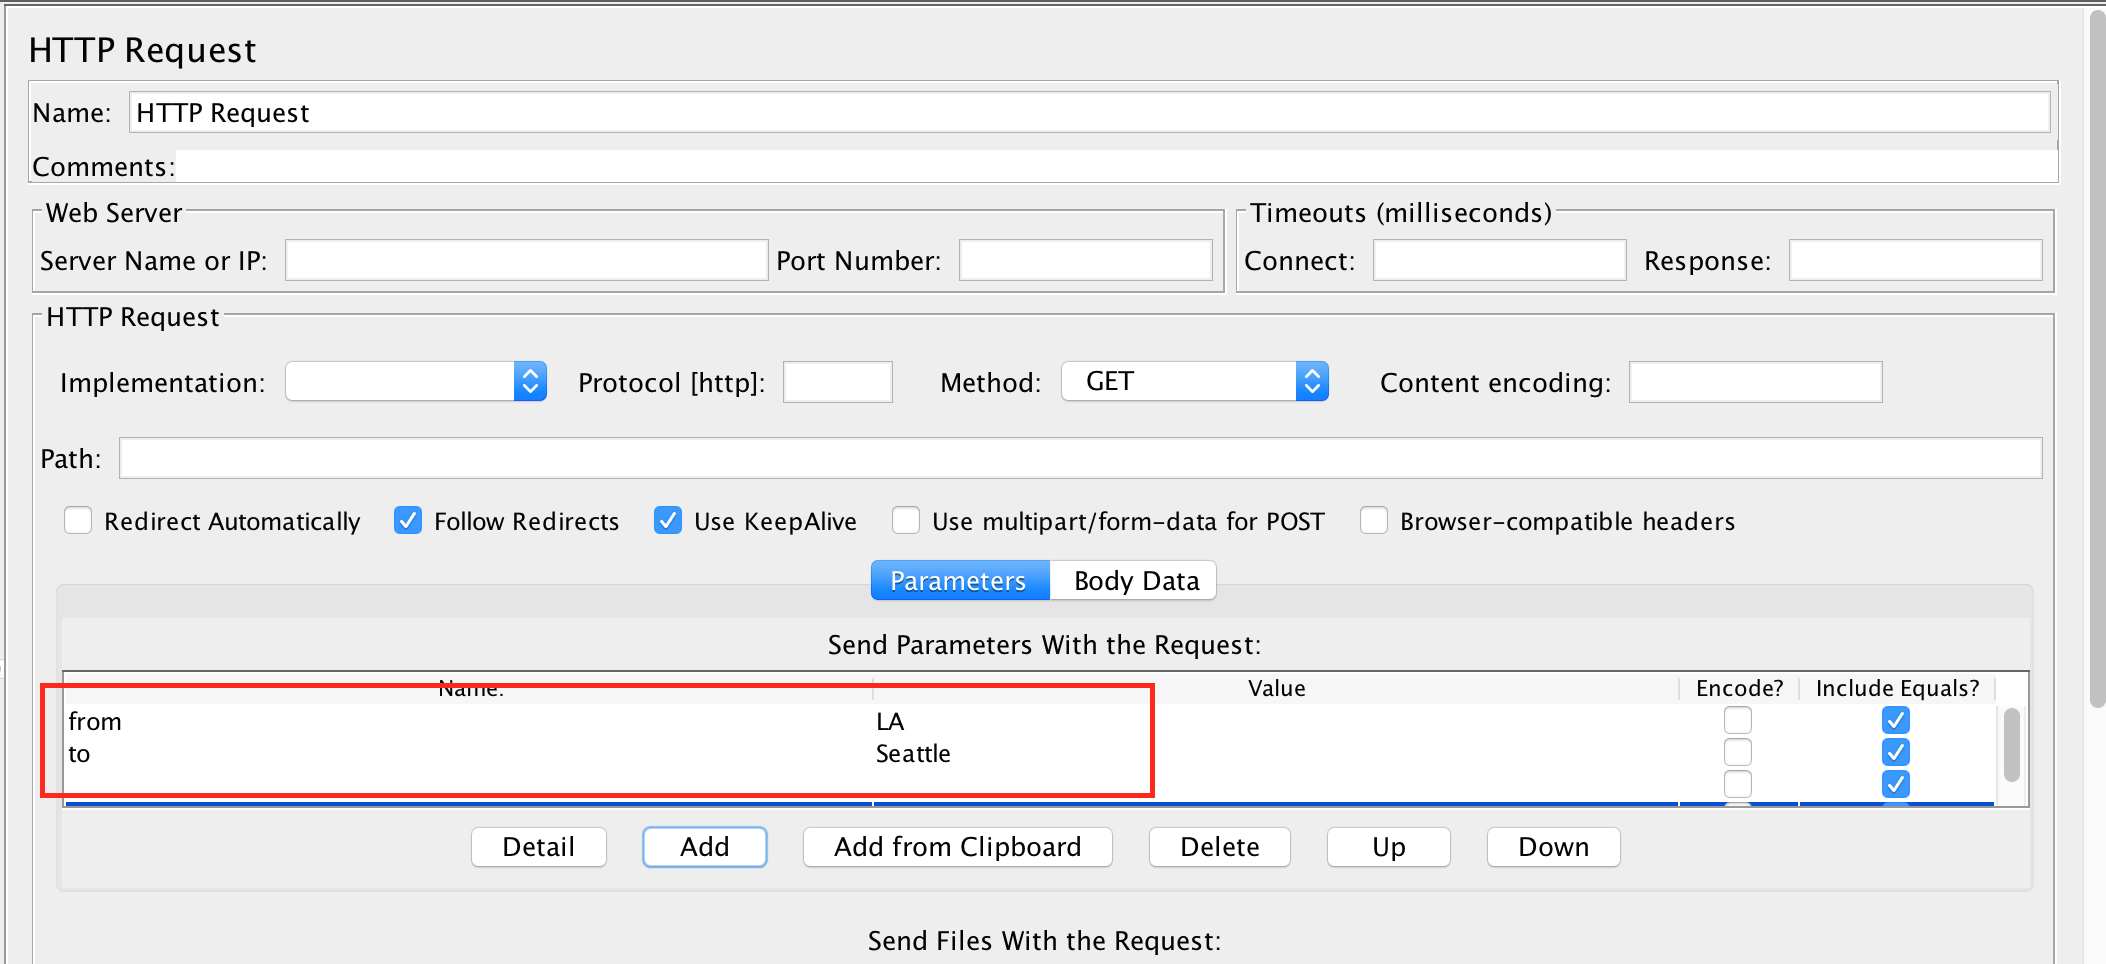Enable Redirect Automatically checkbox
The width and height of the screenshot is (2106, 964).
(x=78, y=521)
